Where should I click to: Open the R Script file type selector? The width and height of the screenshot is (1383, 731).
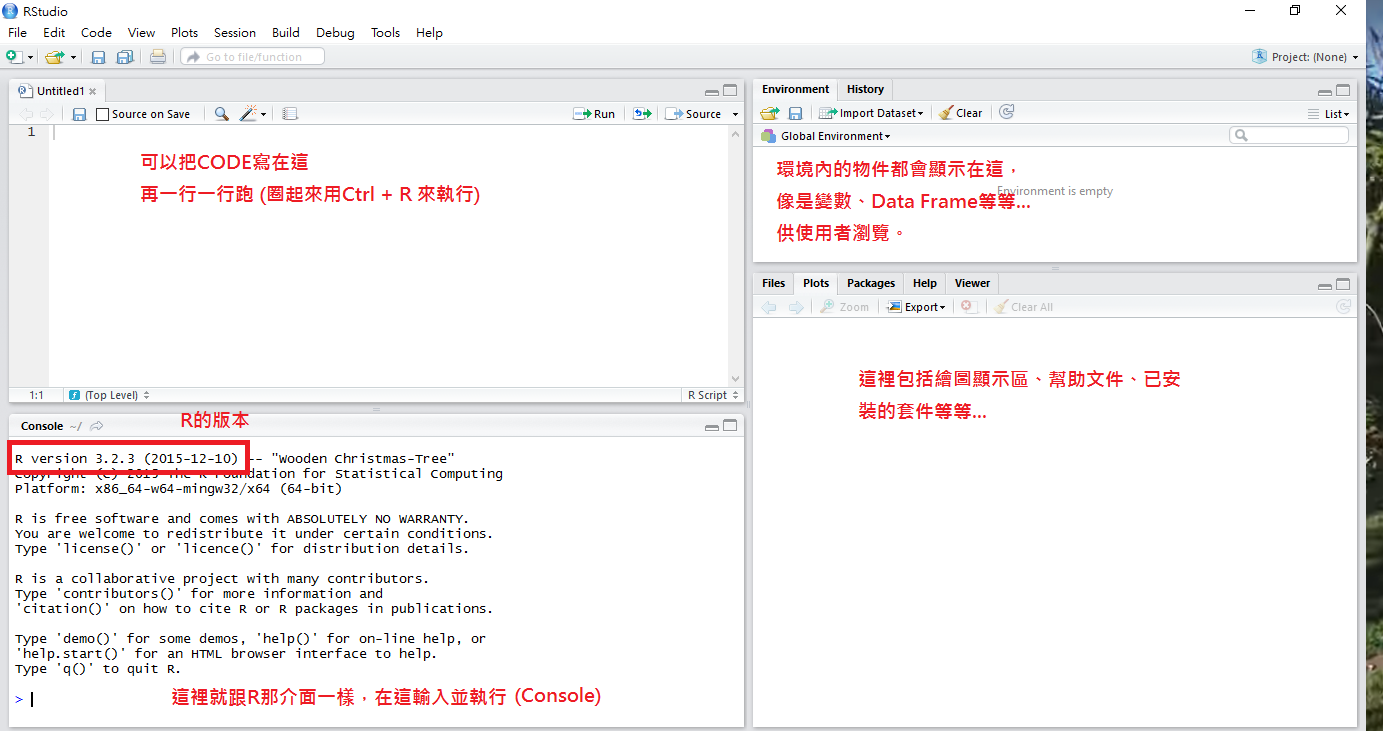712,395
